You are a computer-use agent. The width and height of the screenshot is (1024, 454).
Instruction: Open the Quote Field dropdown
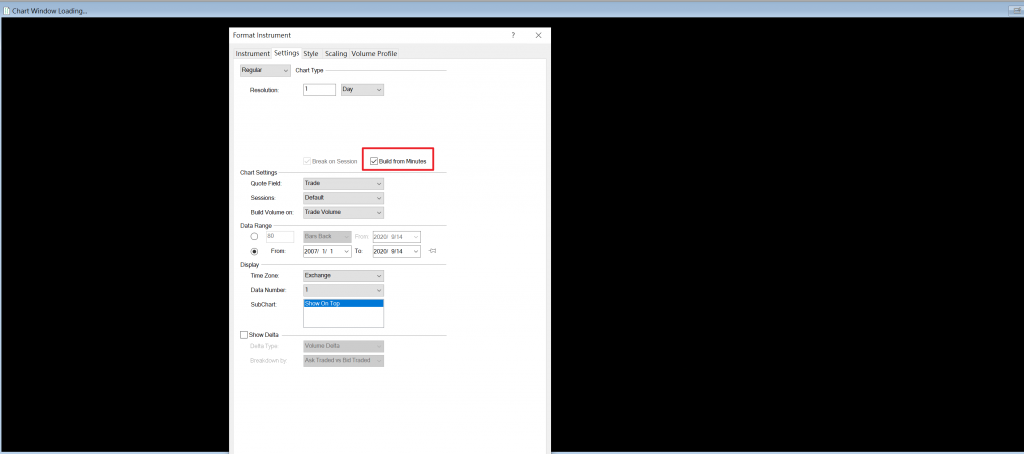[x=343, y=184]
